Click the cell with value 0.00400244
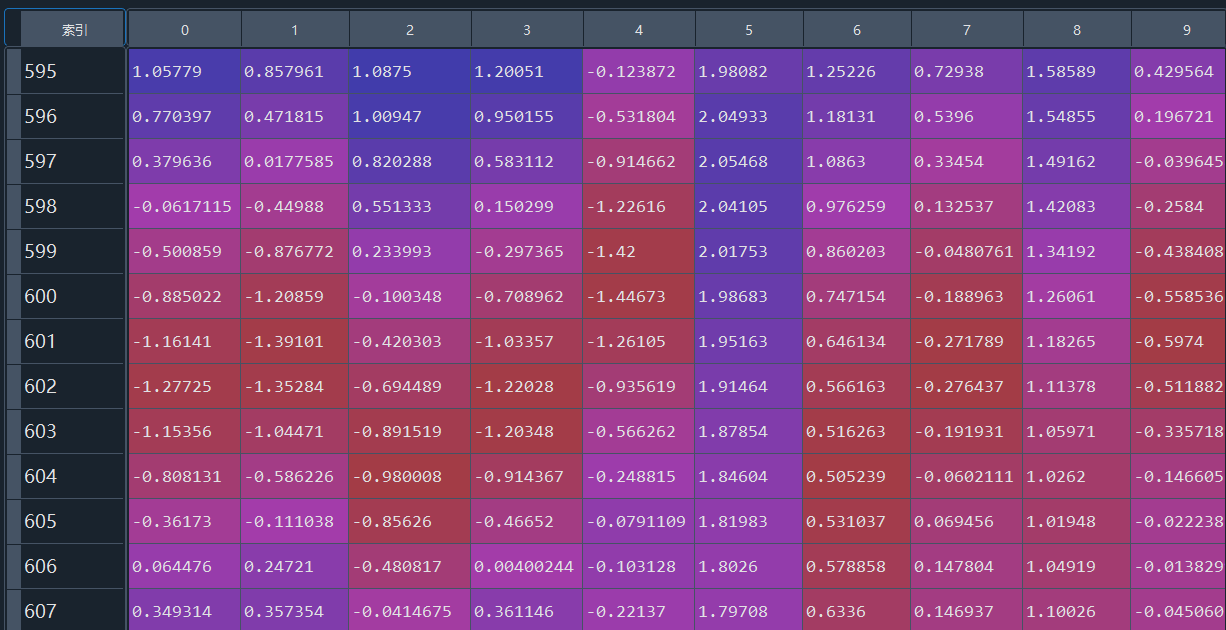The image size is (1226, 630). (527, 567)
